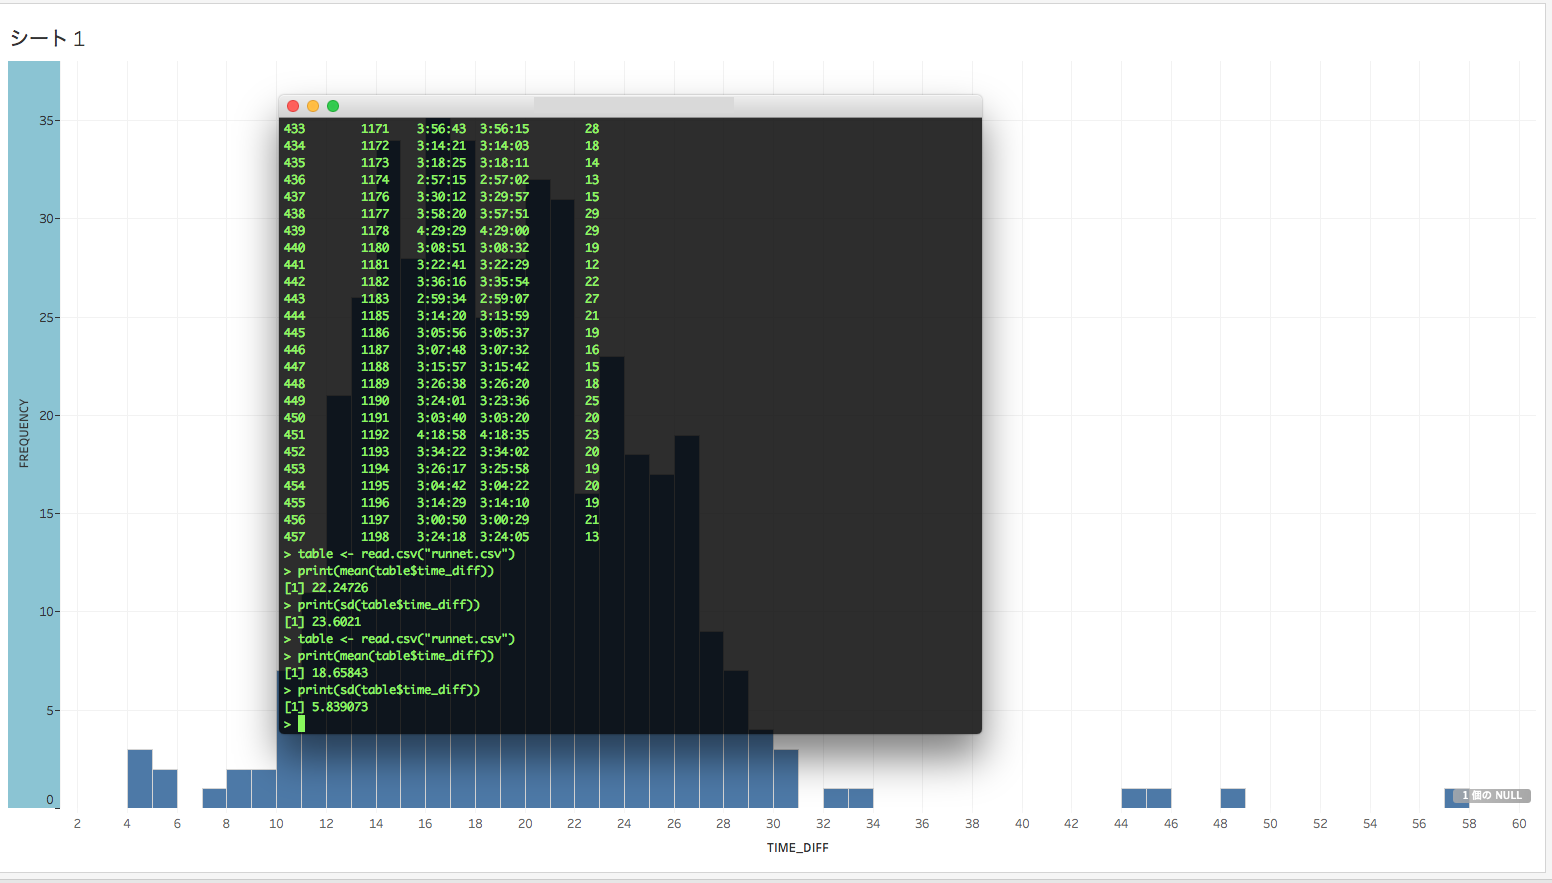Click the output value 5.839073 in terminal
The height and width of the screenshot is (883, 1552).
340,707
